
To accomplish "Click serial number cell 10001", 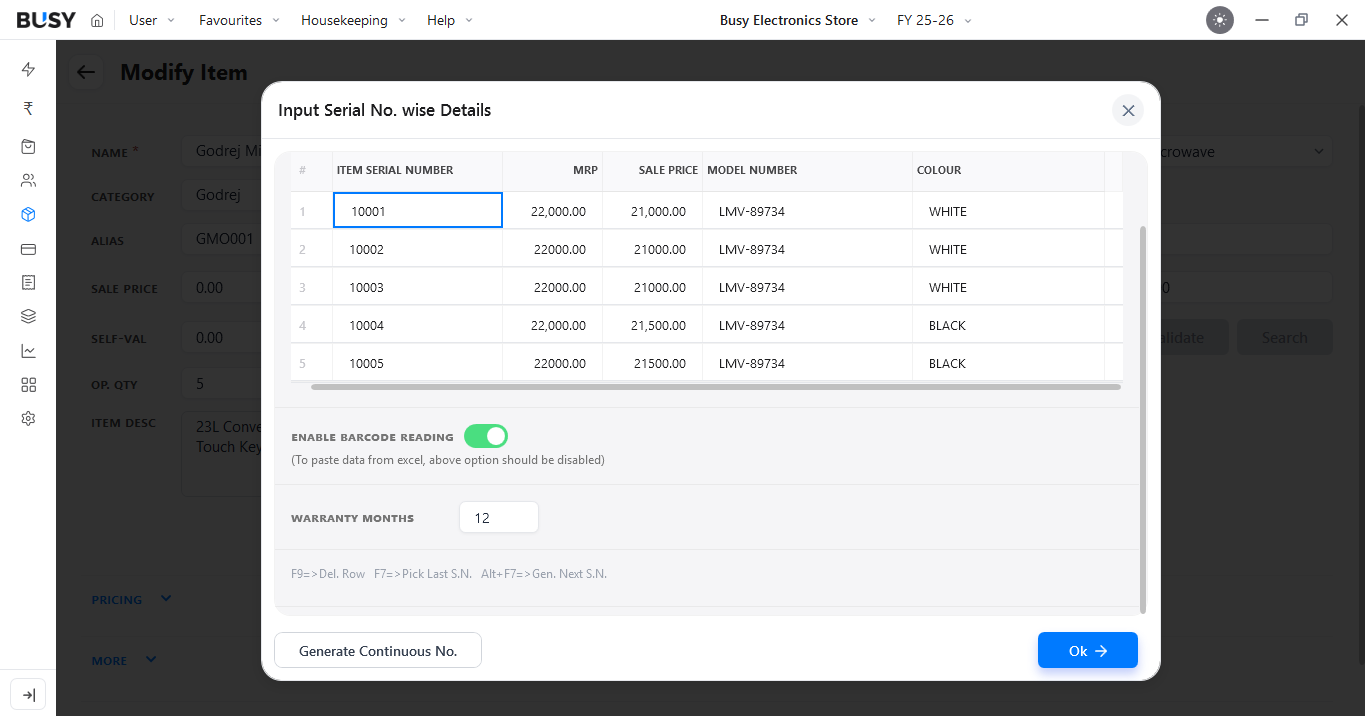I will click(417, 211).
